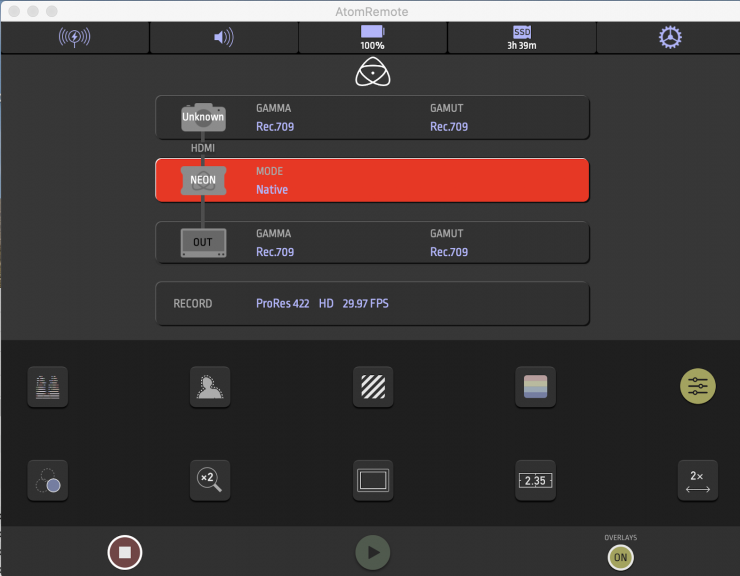Enable the 2.35 cinema aspect guide
This screenshot has height=576, width=740.
click(x=535, y=480)
